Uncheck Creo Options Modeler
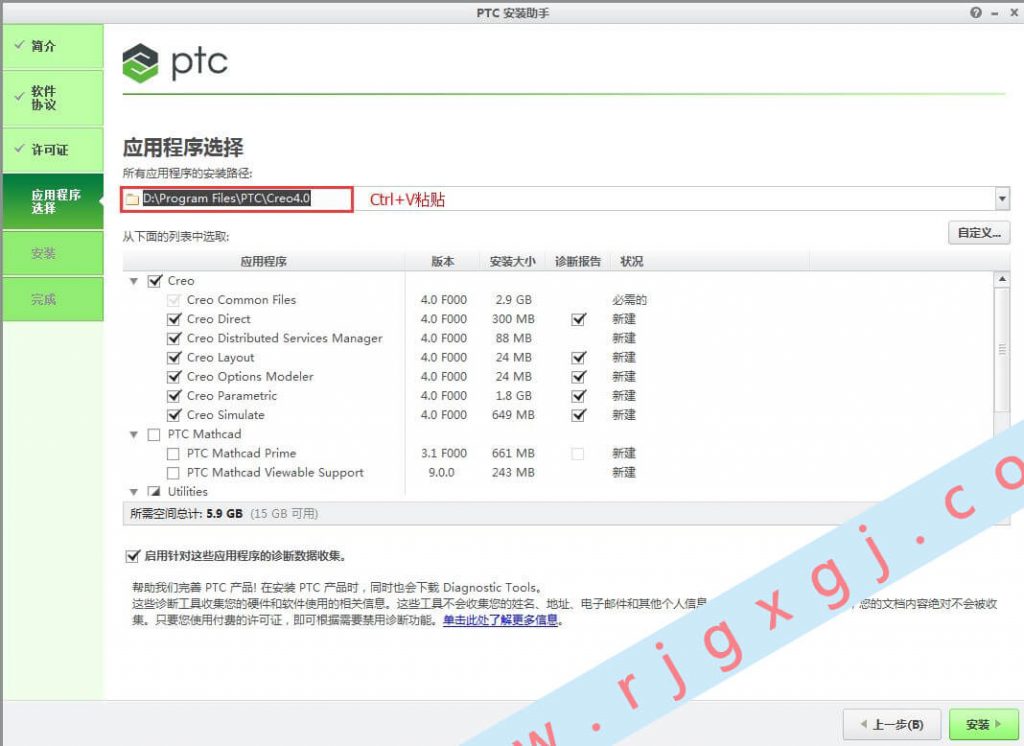1024x746 pixels. pyautogui.click(x=174, y=377)
